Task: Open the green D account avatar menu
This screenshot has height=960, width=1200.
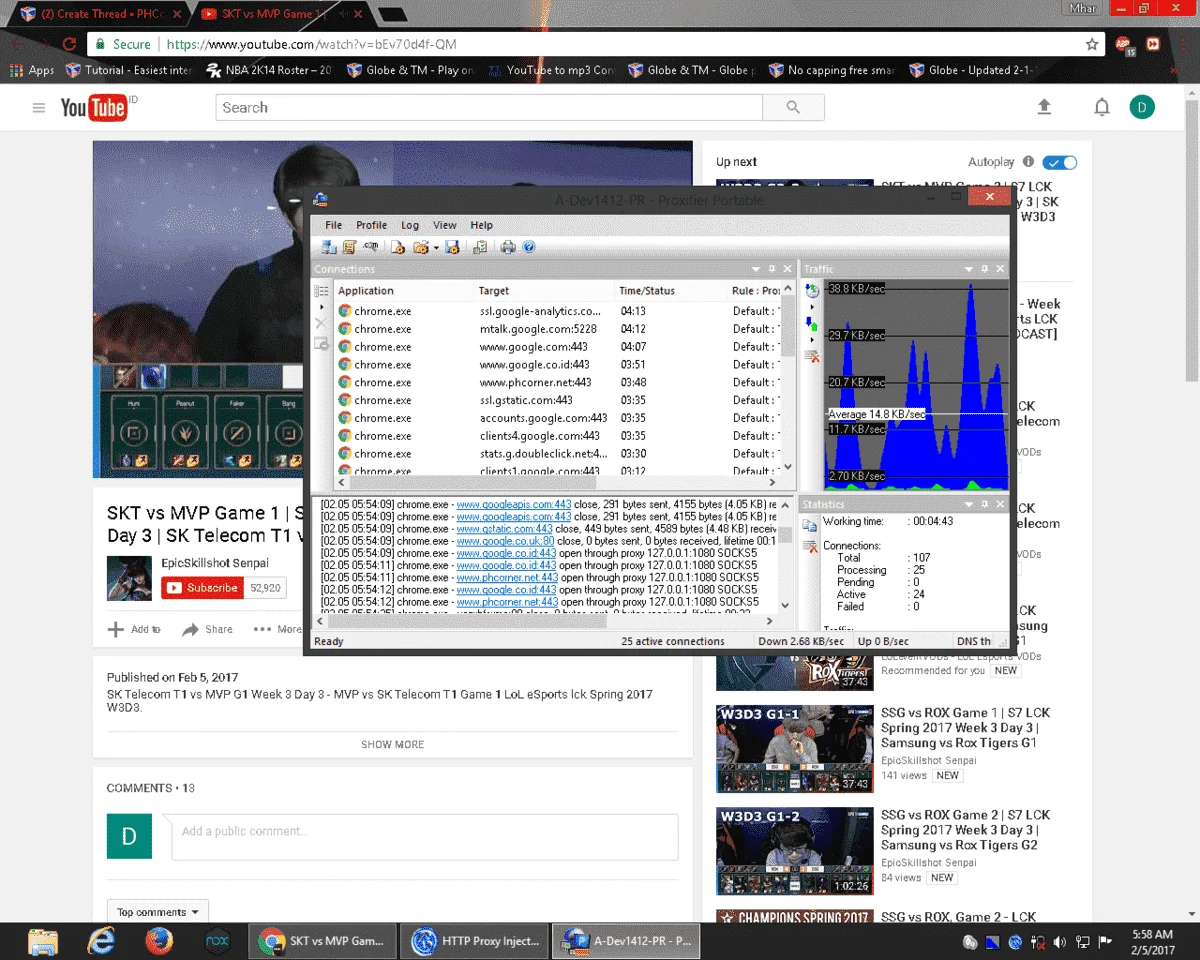Action: coord(1142,107)
